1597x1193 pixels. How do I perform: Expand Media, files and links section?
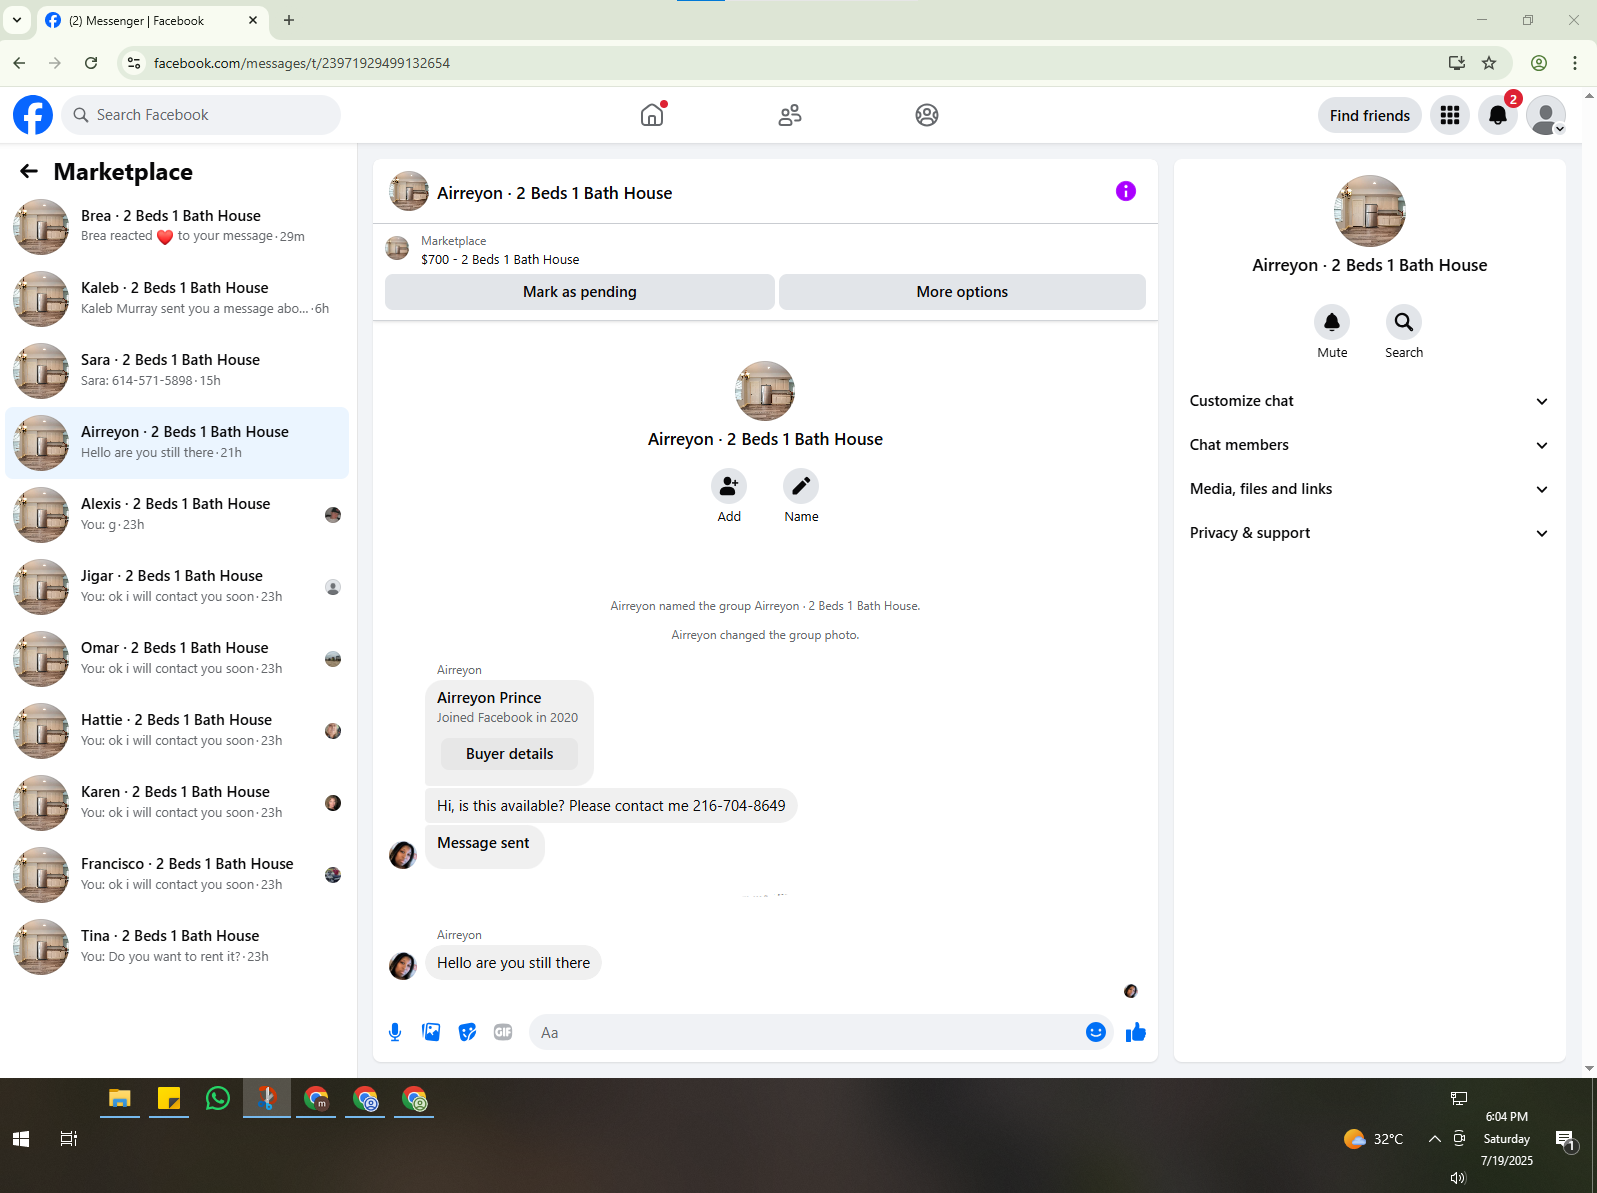pyautogui.click(x=1369, y=489)
